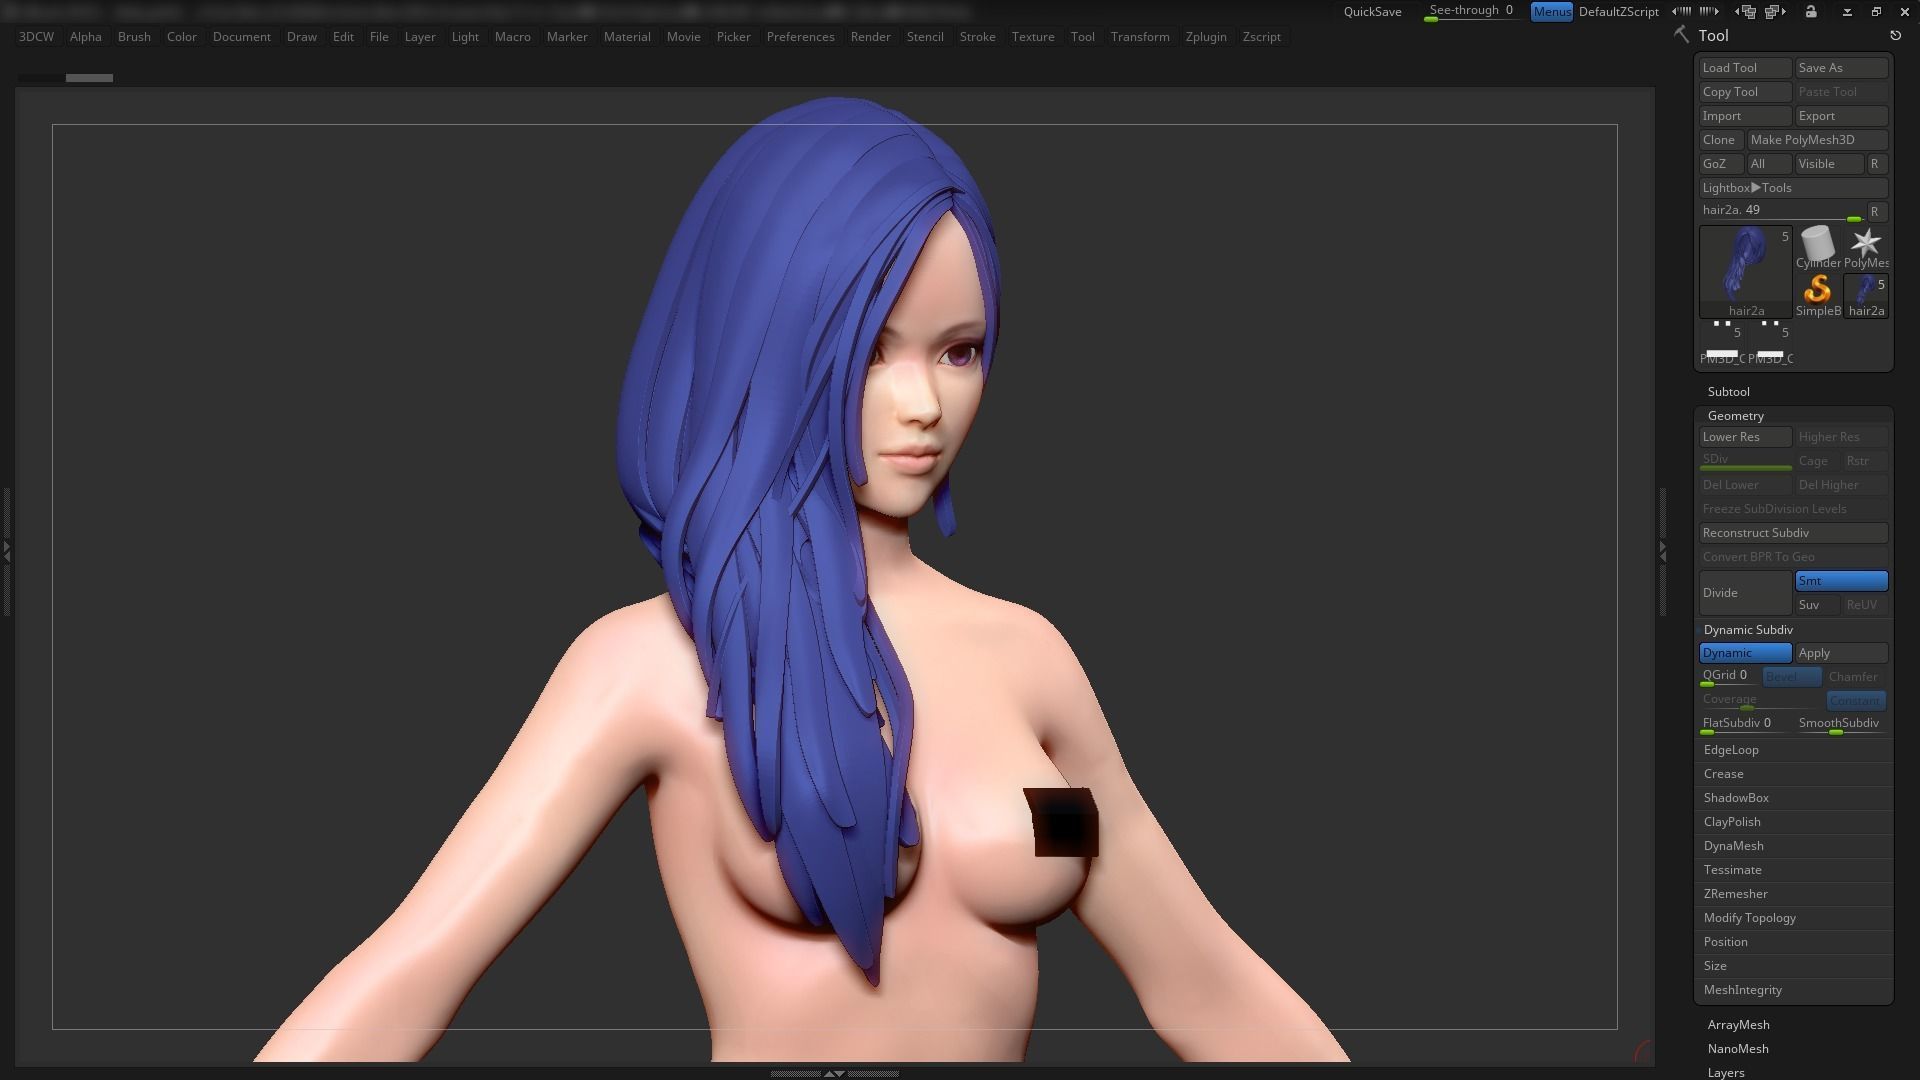Pick the SimpleBrush tool icon
Viewport: 1920px width, 1080px height.
point(1817,292)
